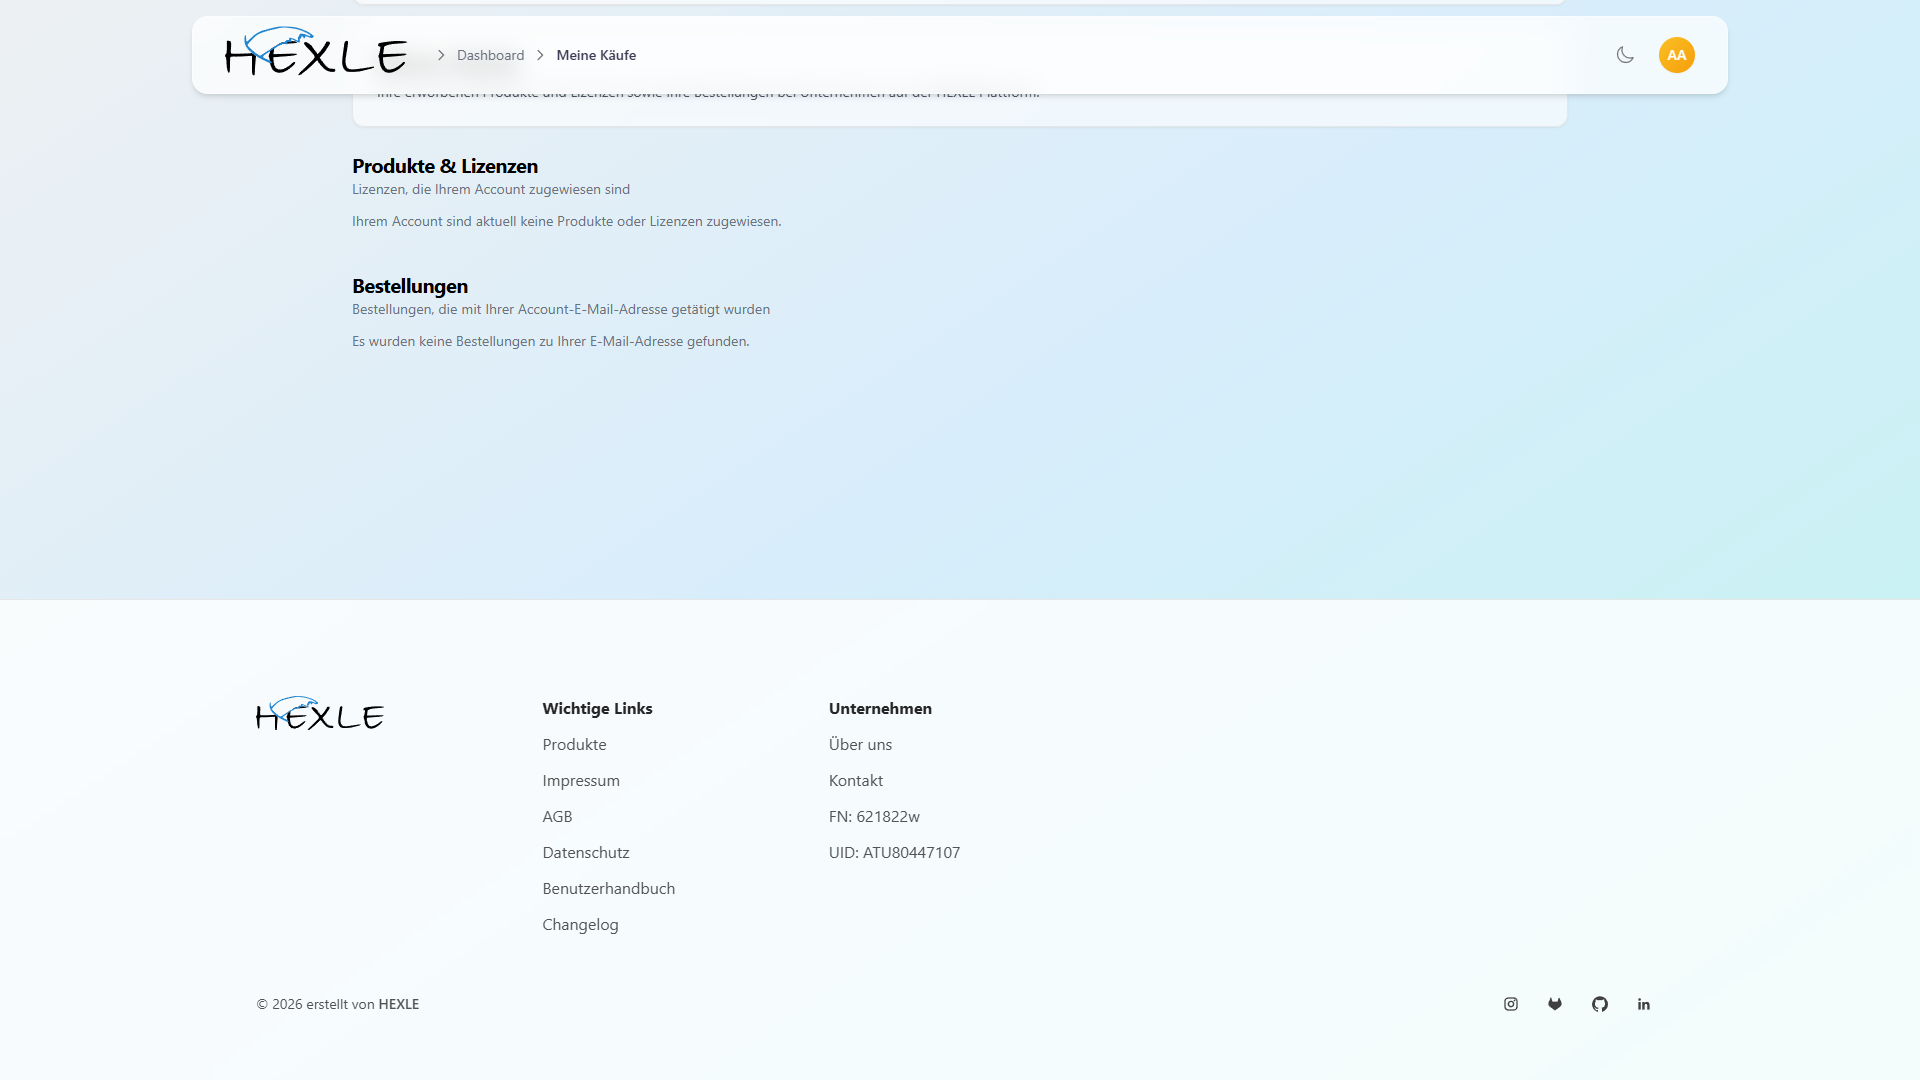Open the AA user avatar menu
This screenshot has width=1920, height=1080.
(x=1677, y=55)
